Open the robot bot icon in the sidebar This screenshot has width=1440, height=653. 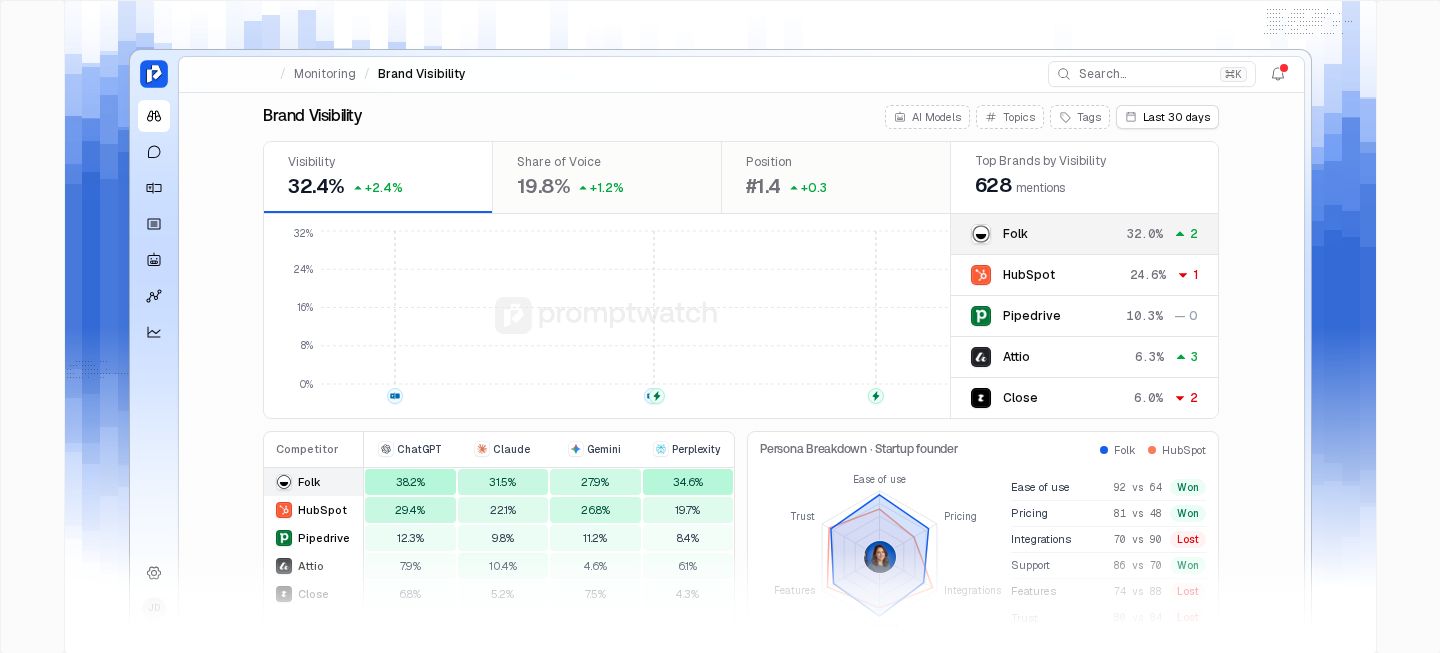coord(154,260)
